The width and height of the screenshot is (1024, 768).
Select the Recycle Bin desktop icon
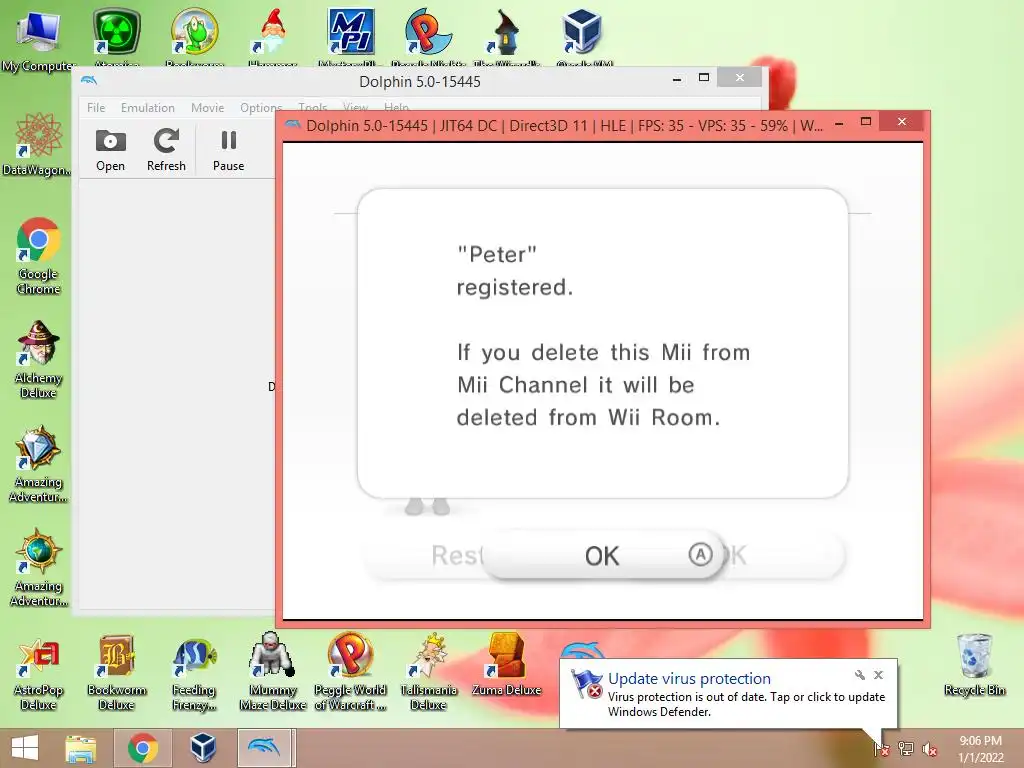point(974,665)
